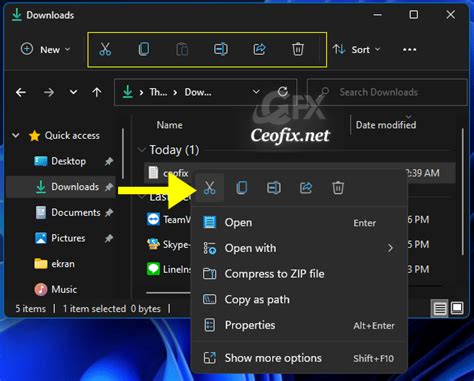
Task: Sort by the Name column header
Action: (x=170, y=125)
